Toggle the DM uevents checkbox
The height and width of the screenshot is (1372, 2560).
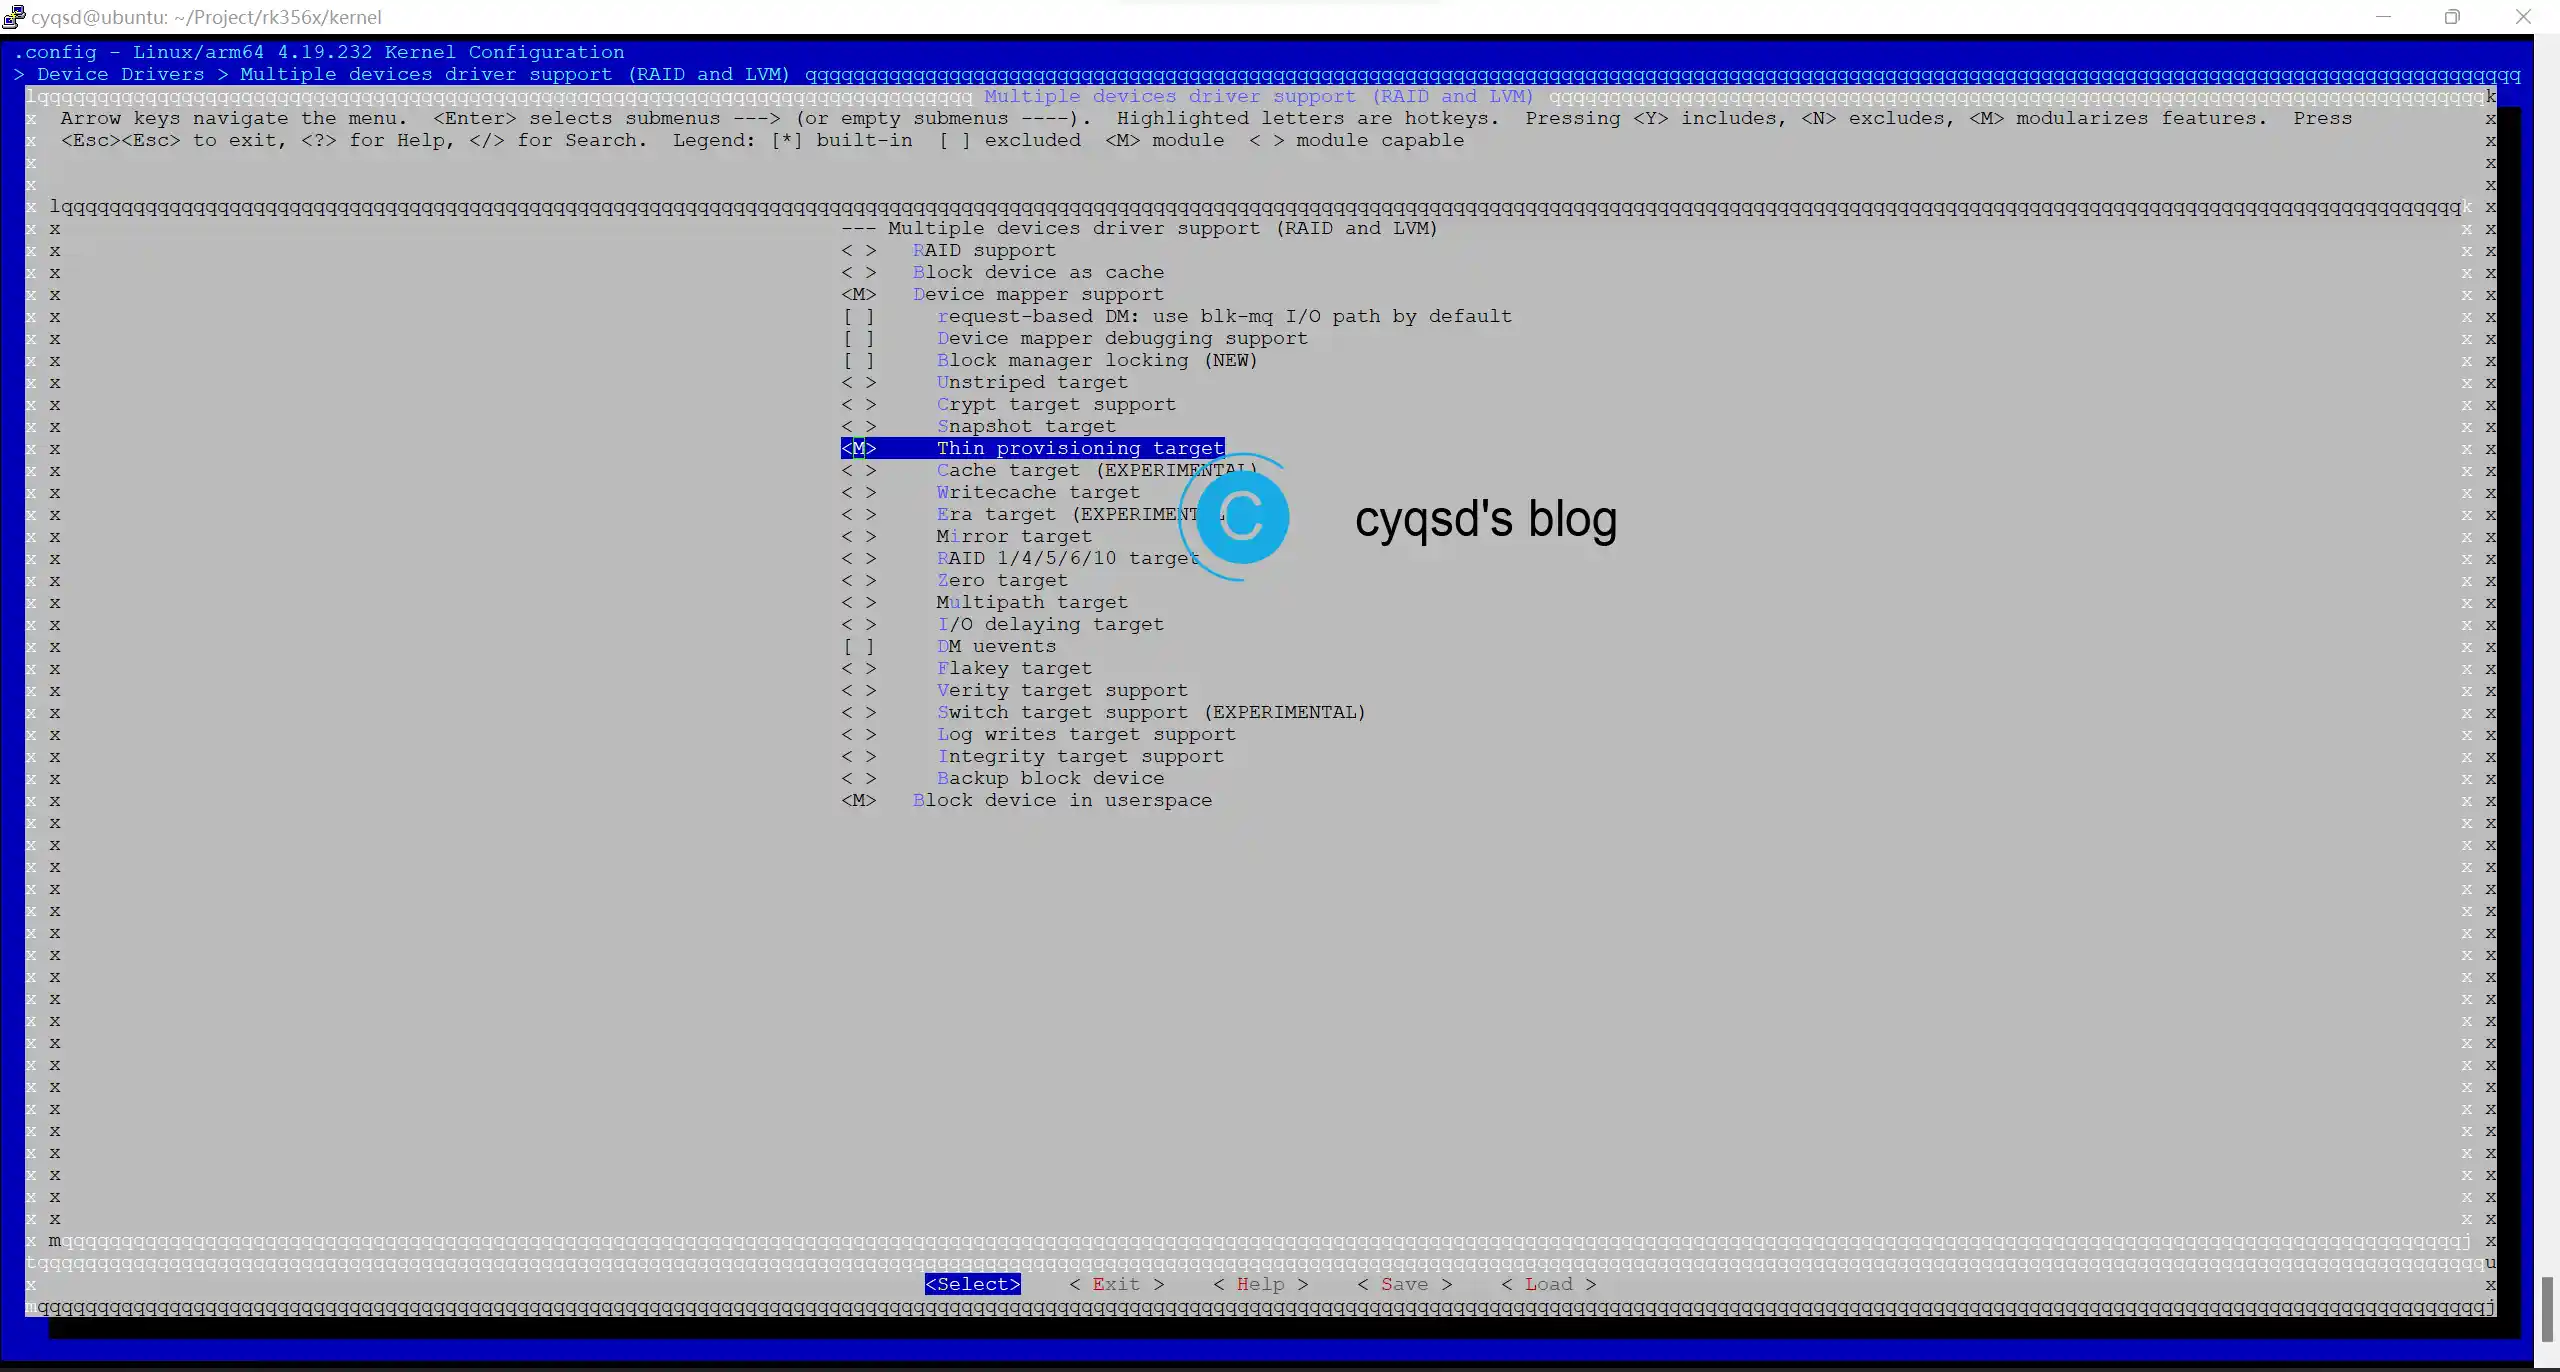[858, 646]
